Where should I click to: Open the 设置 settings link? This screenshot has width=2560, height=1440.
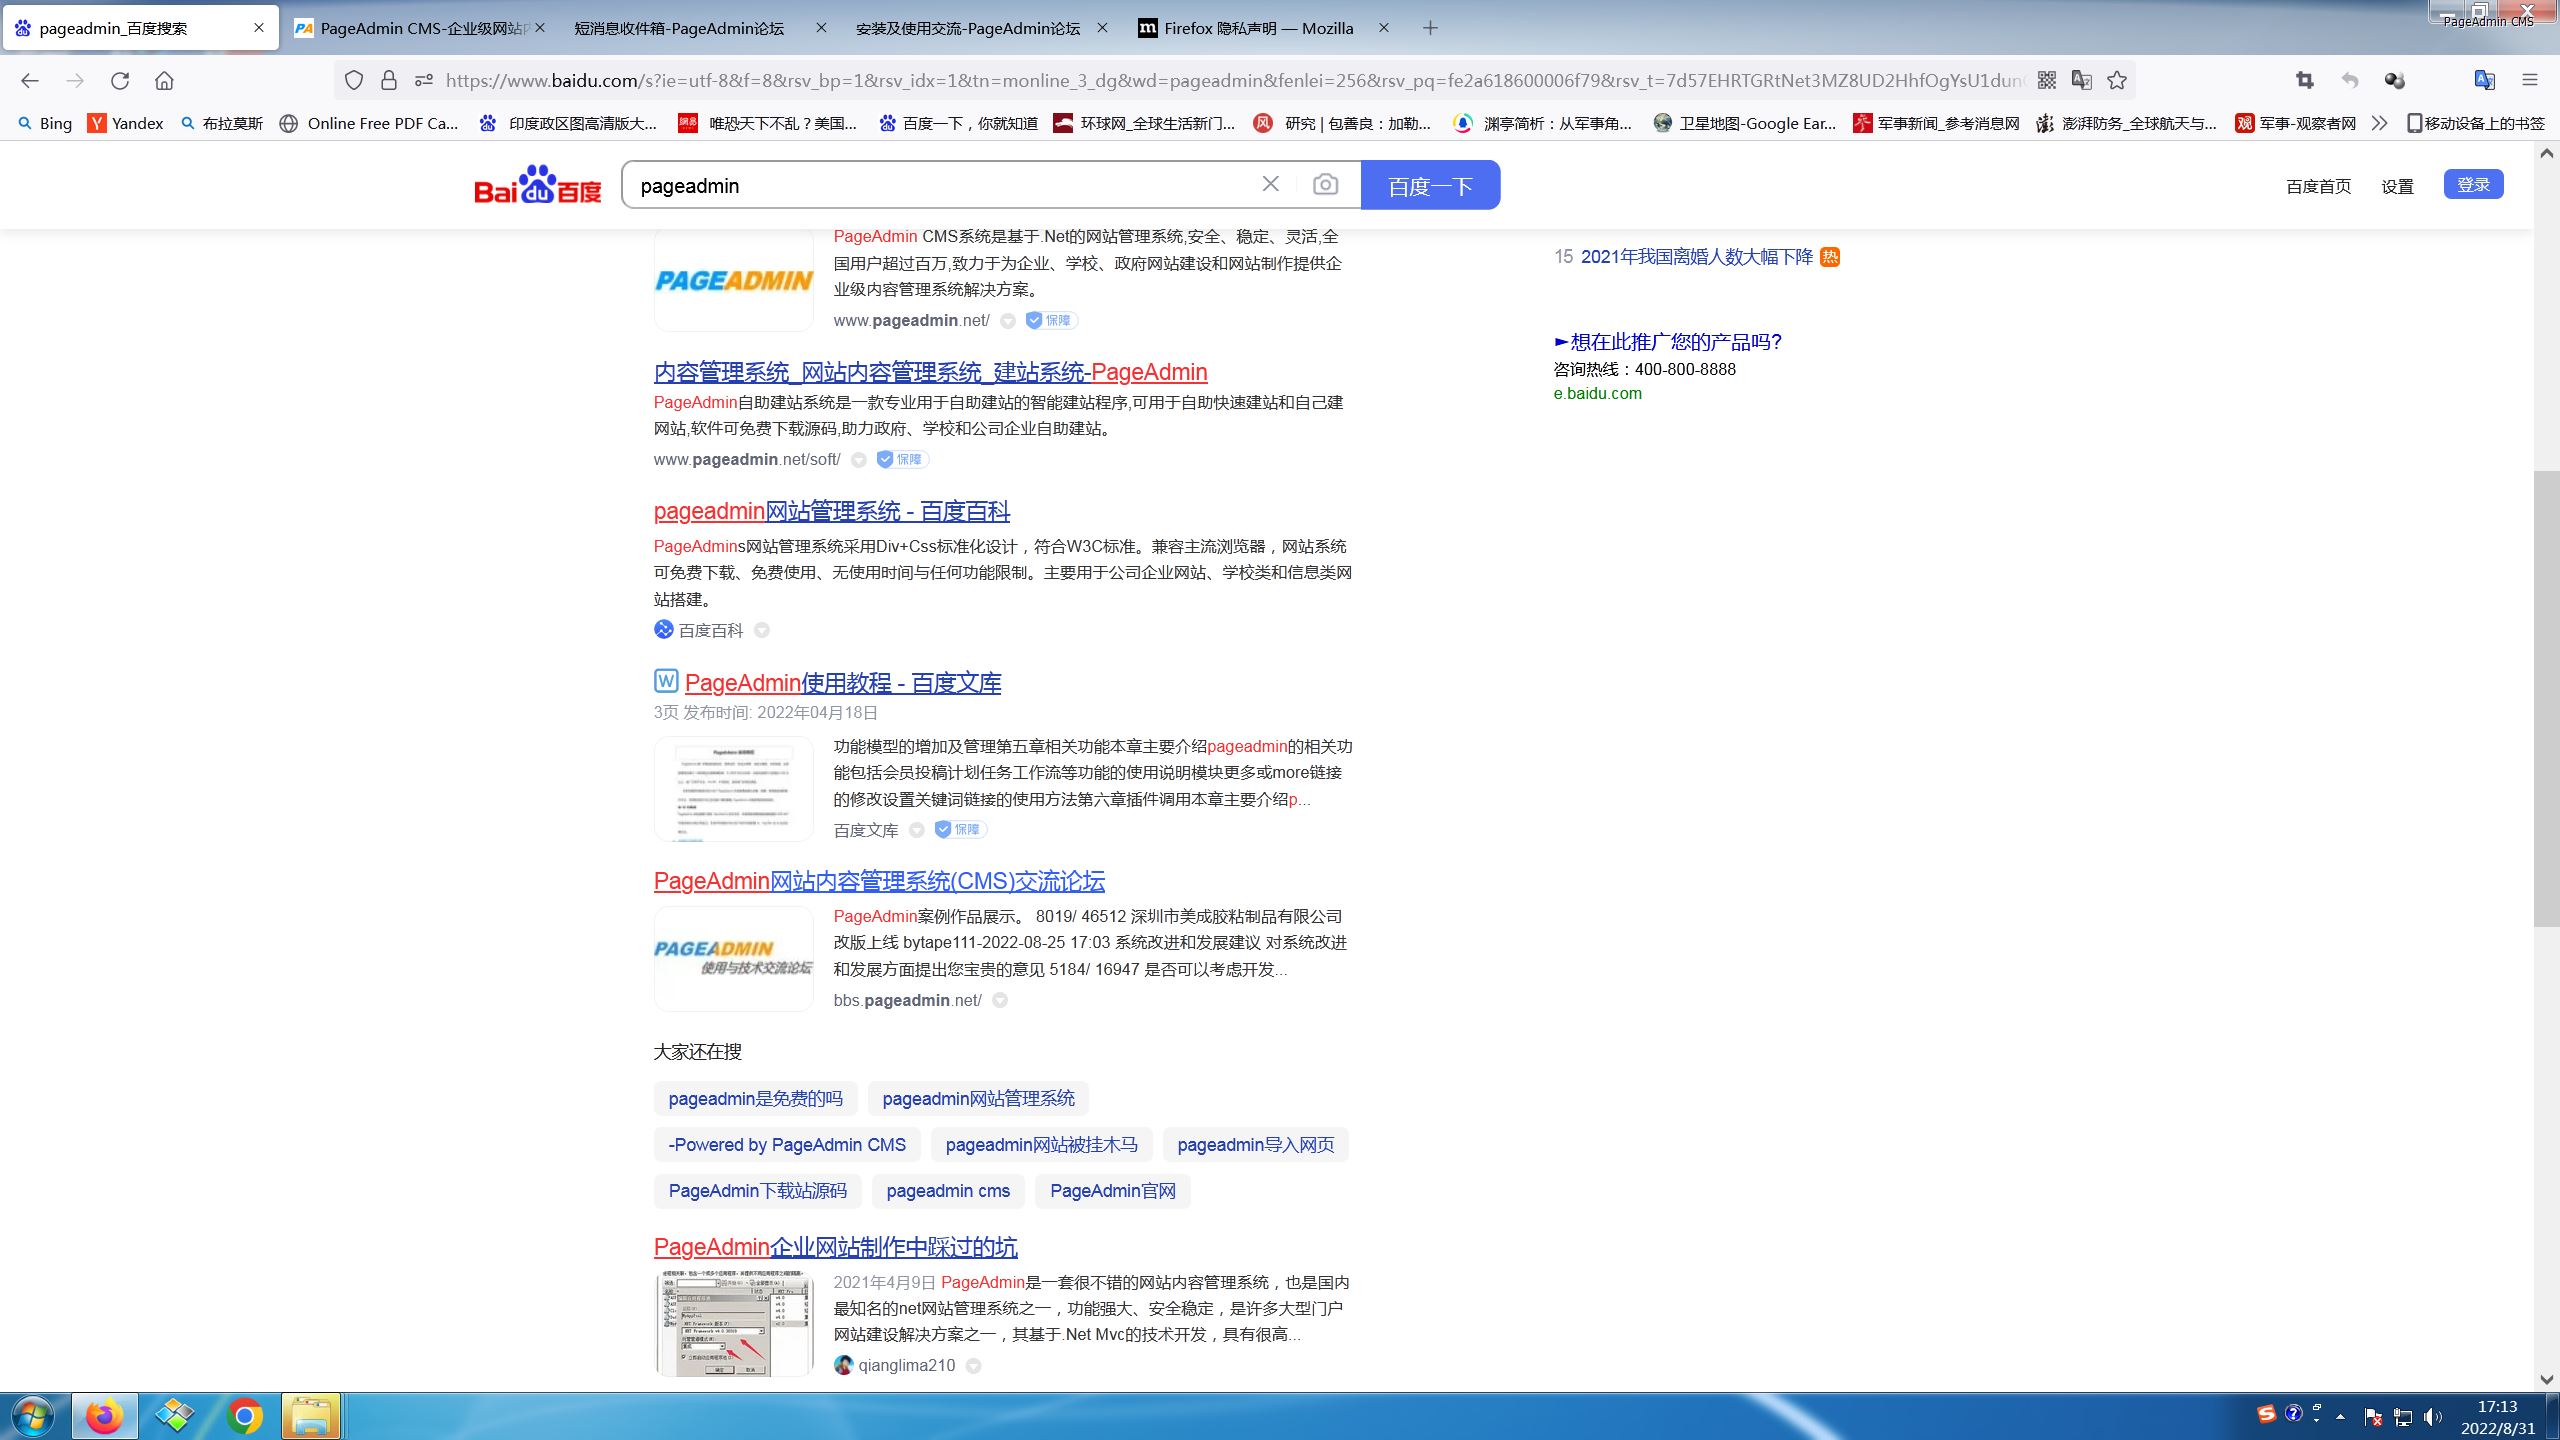coord(2397,186)
